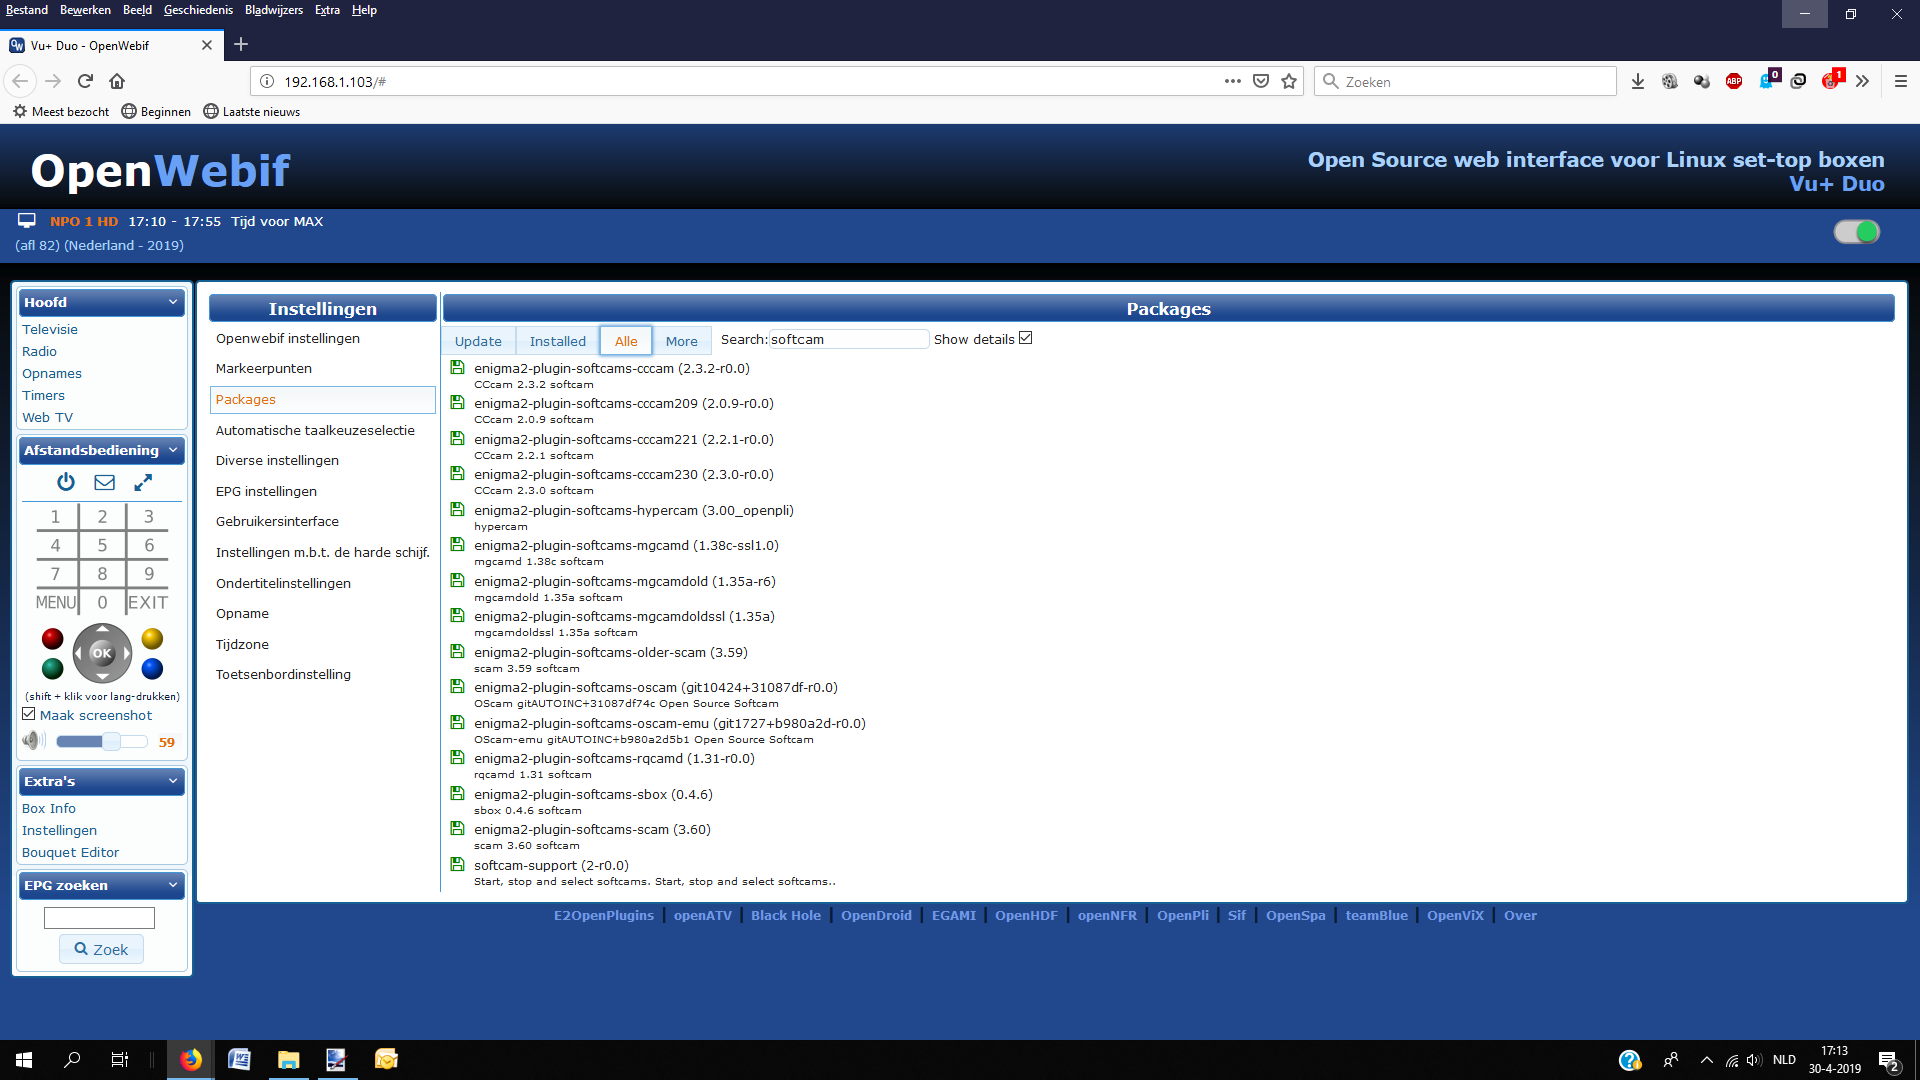The height and width of the screenshot is (1080, 1920).
Task: Collapse the Afstandsbediening section
Action: click(x=172, y=450)
